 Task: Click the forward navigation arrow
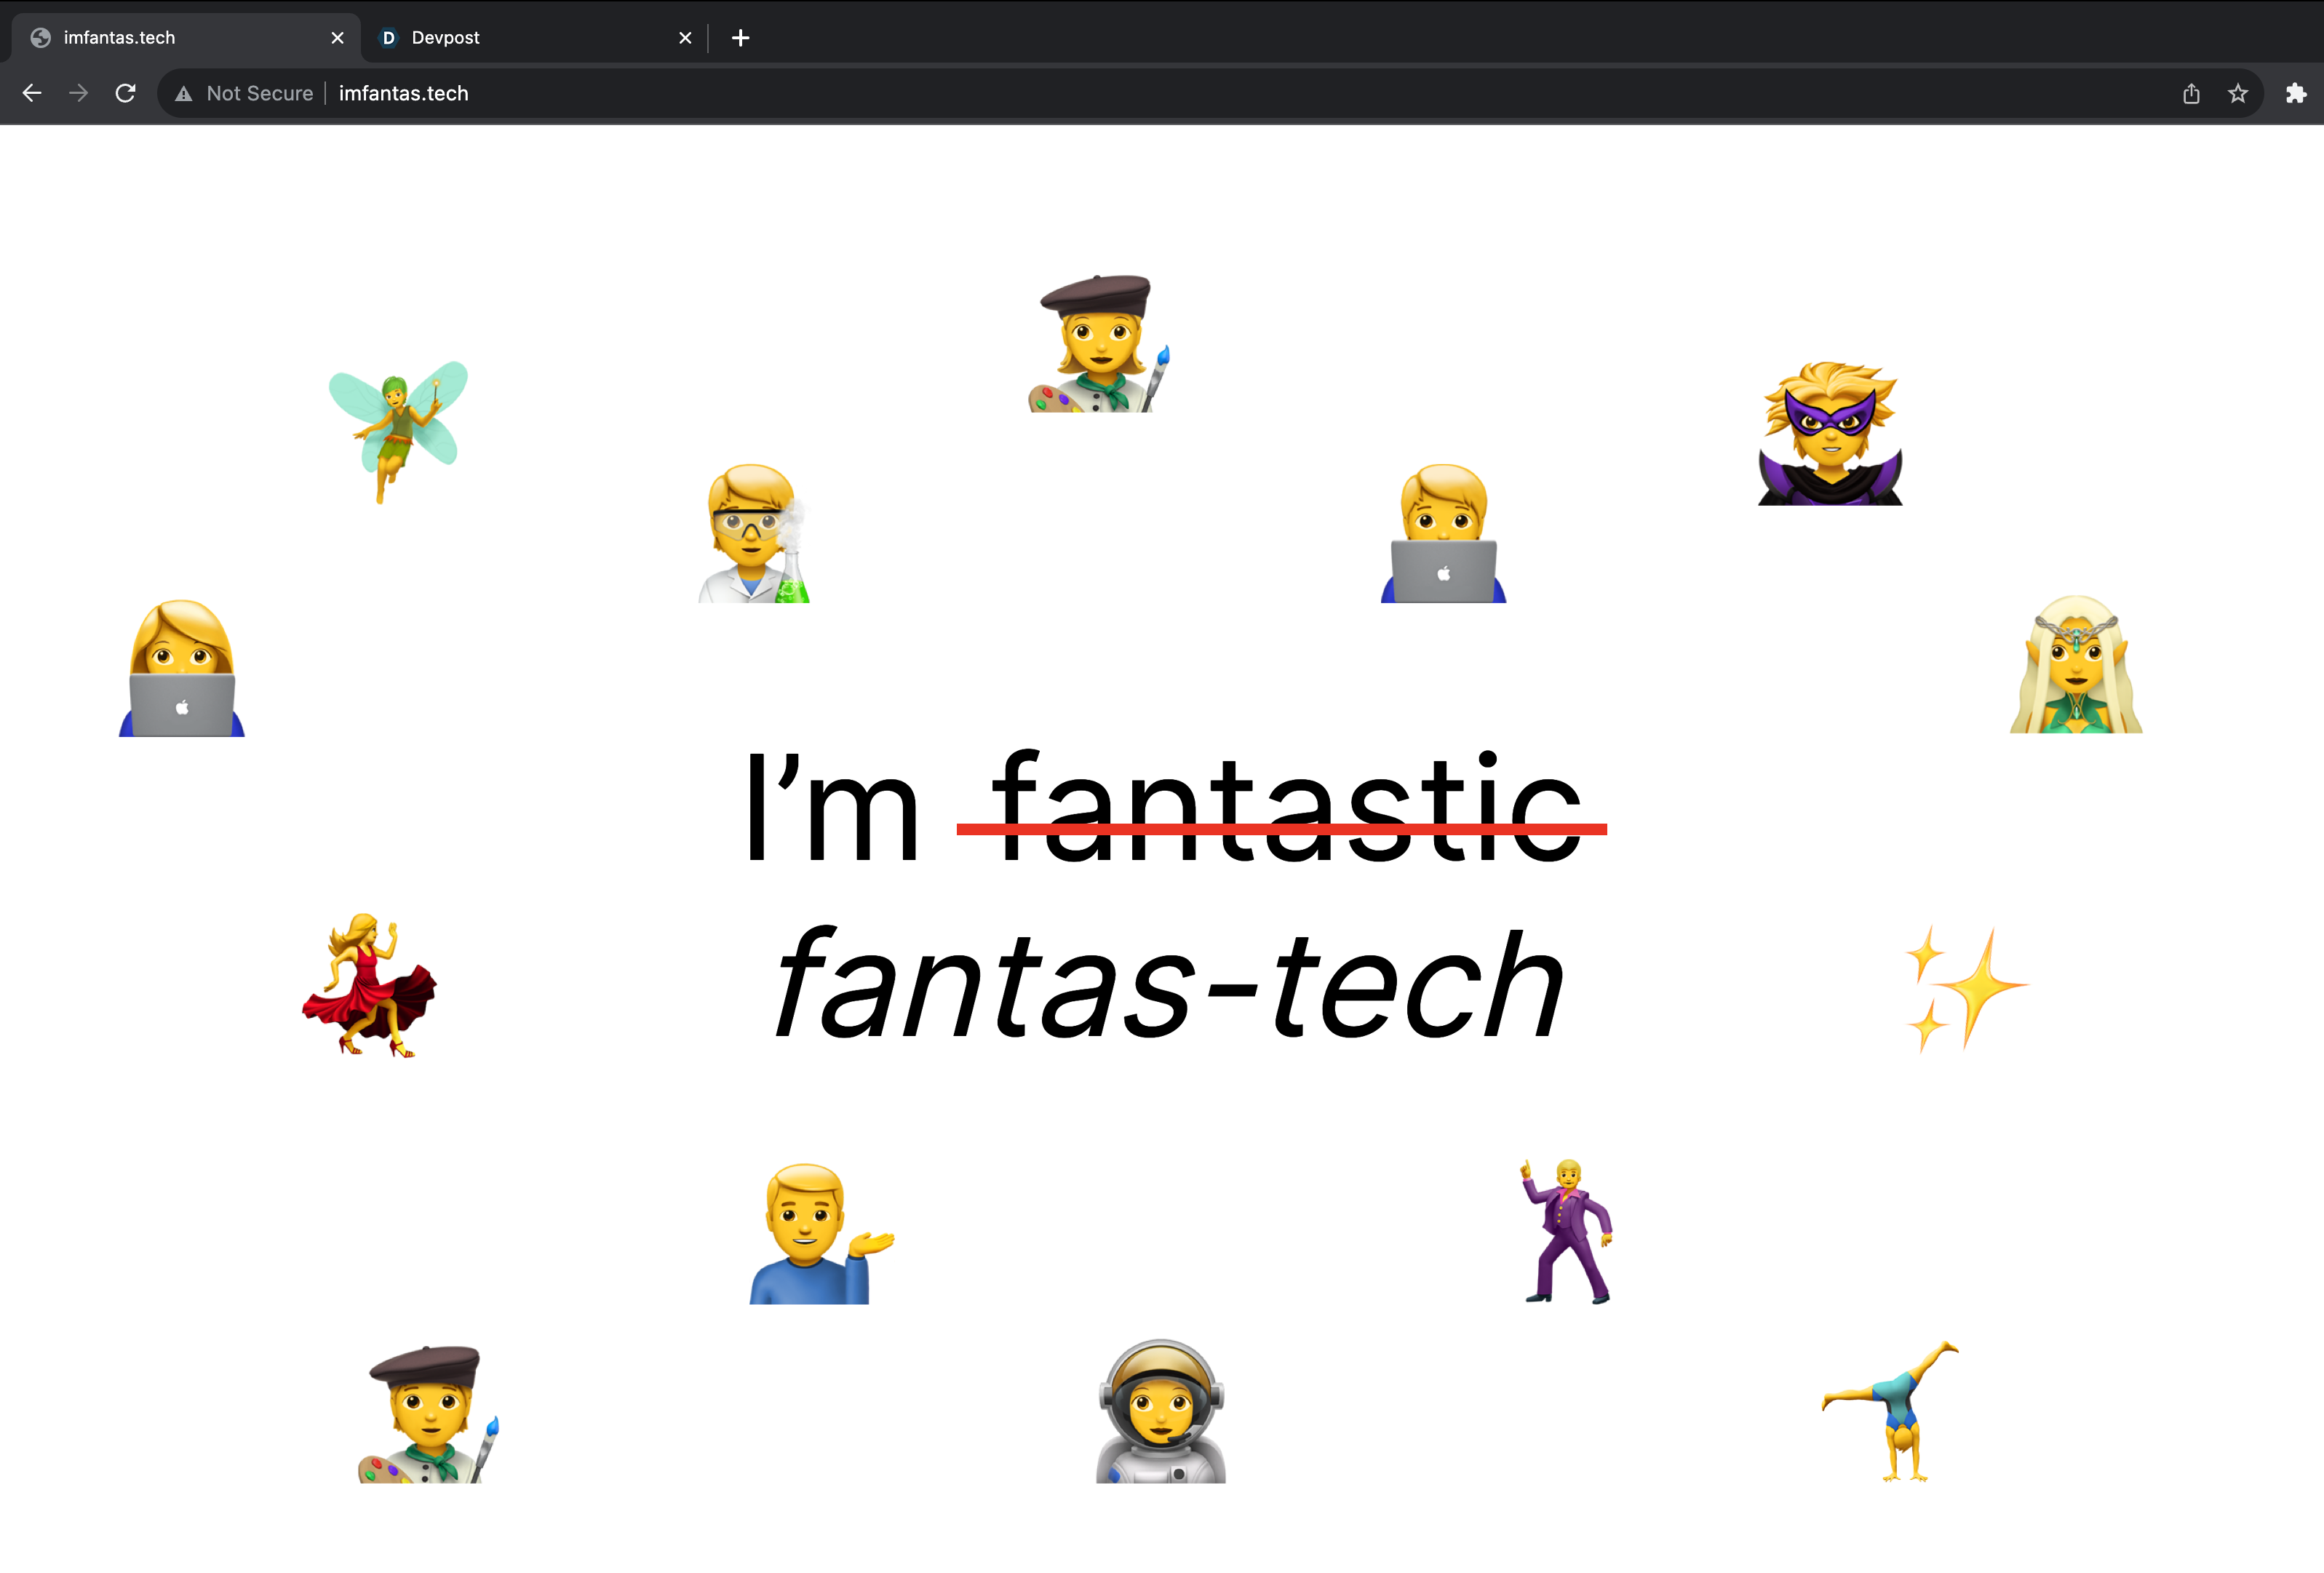(78, 93)
